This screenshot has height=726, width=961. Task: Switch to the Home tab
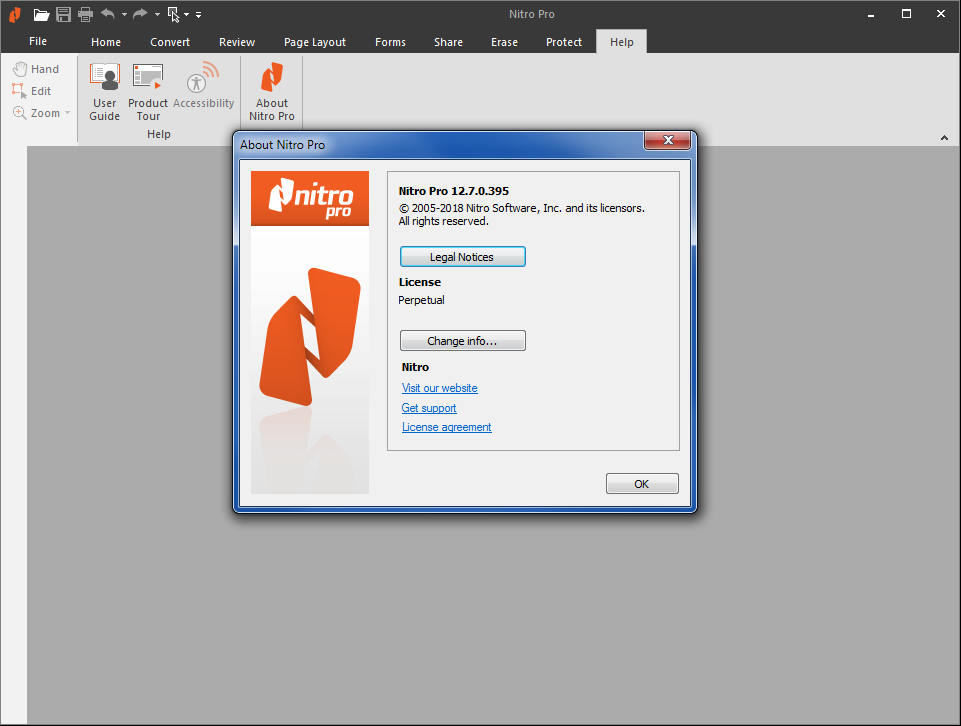(106, 42)
